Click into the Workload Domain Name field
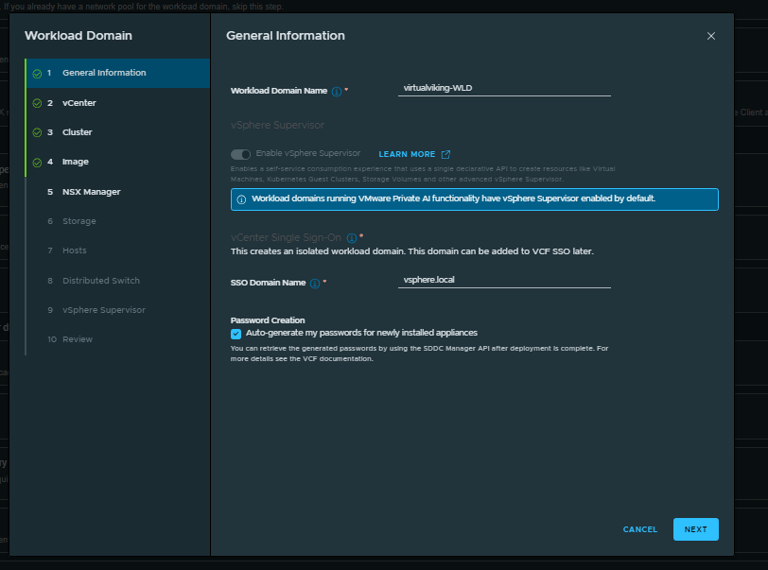 tap(503, 88)
